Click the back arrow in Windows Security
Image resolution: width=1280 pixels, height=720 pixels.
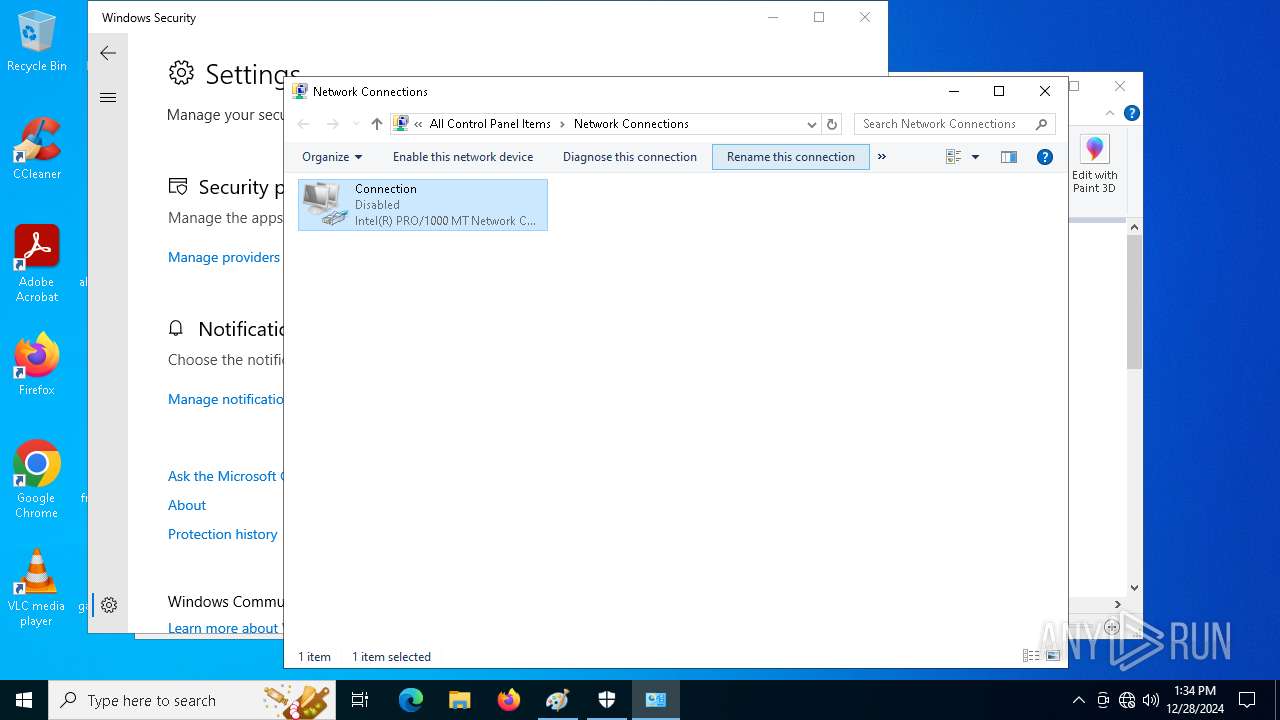108,53
